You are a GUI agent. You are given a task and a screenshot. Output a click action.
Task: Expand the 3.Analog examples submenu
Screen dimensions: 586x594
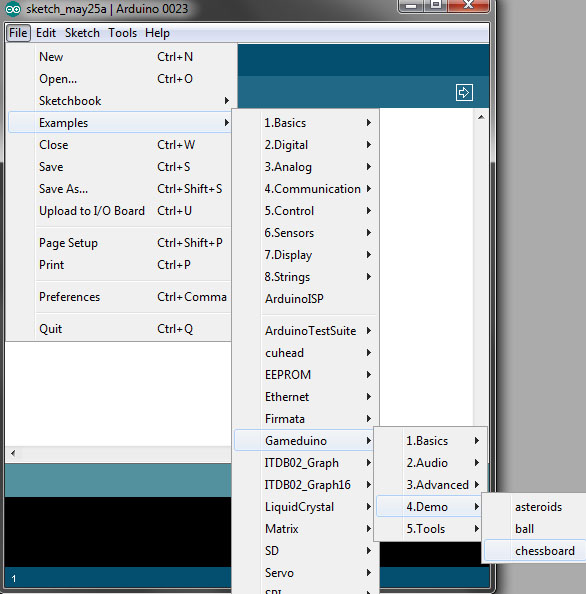tap(306, 167)
